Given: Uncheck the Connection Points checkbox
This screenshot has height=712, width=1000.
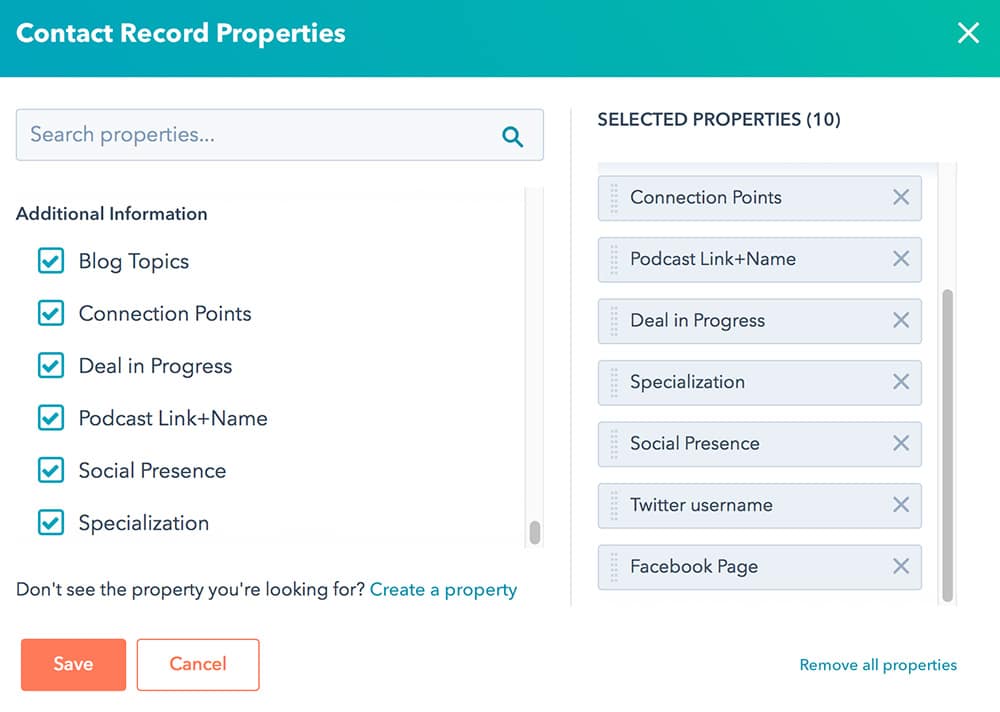Looking at the screenshot, I should [51, 313].
